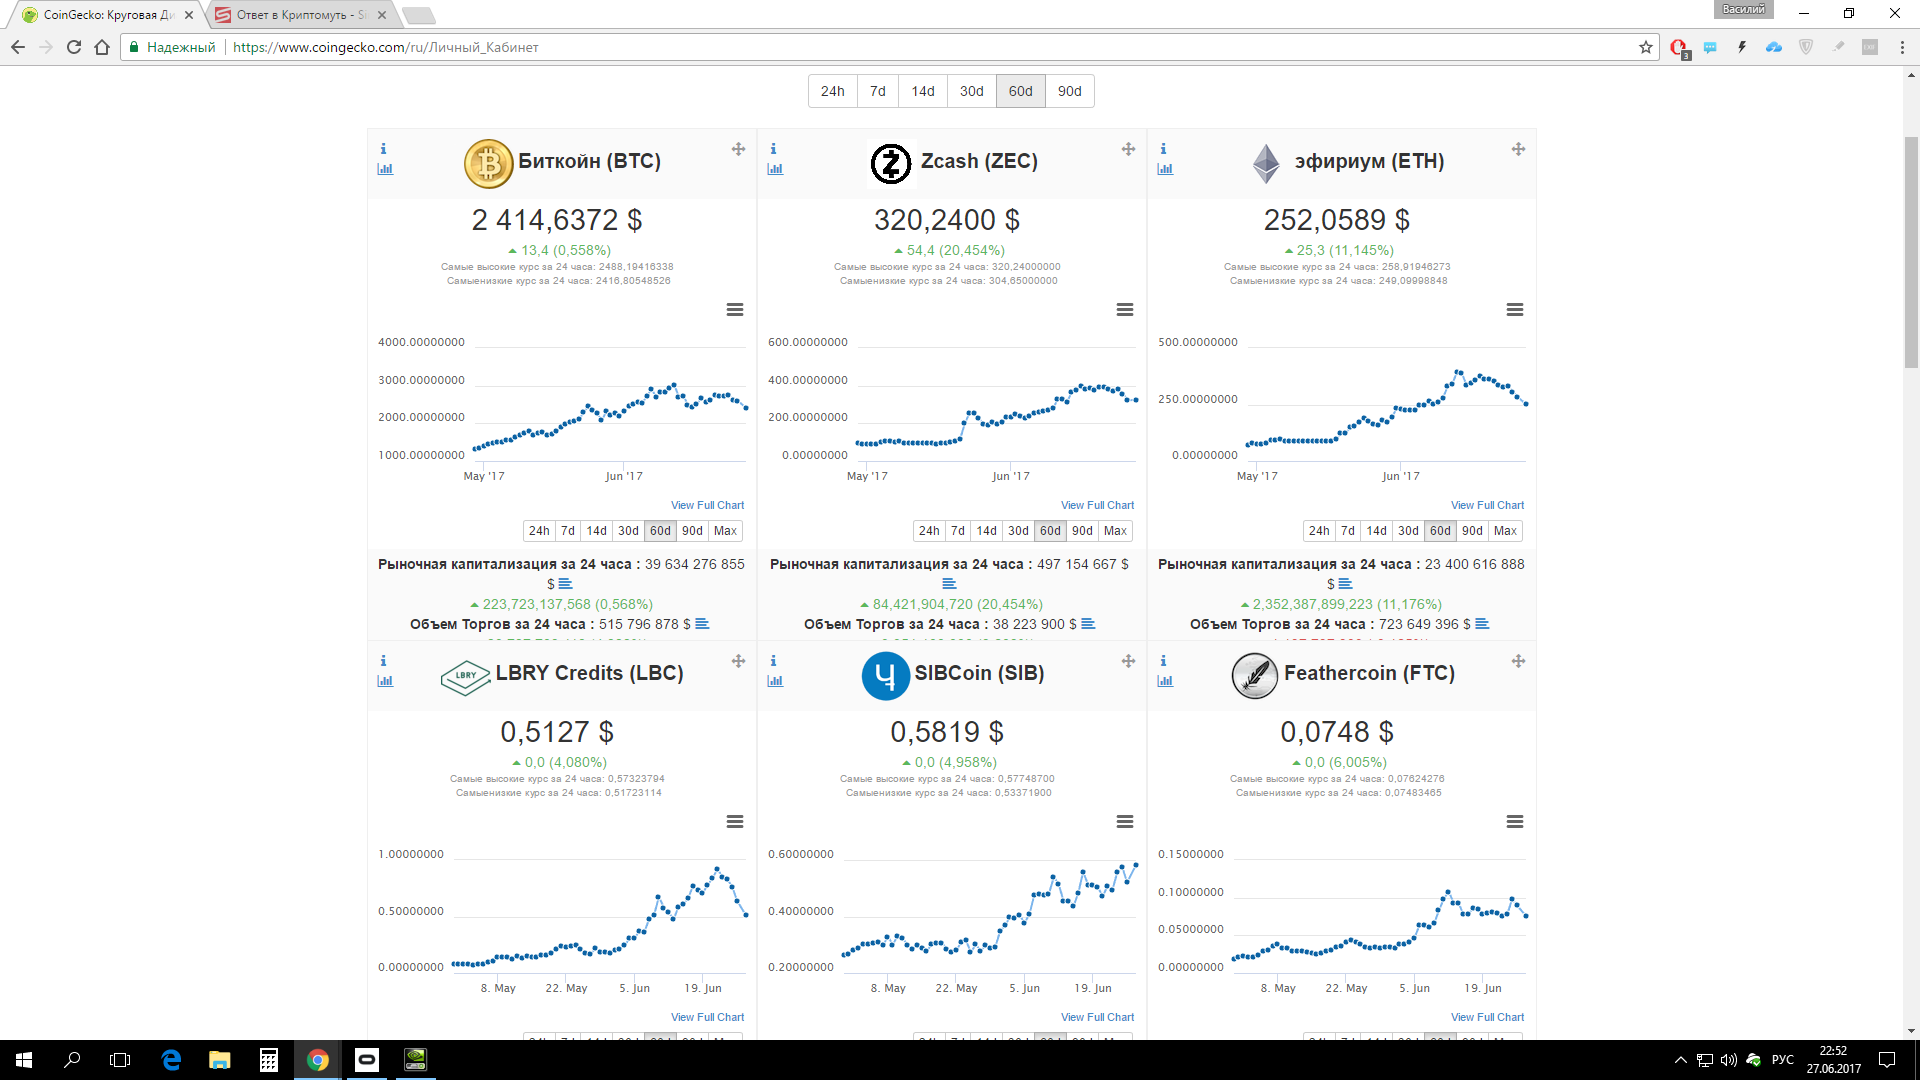Open the bar chart icon on Zcash card
1920x1080 pixels.
pos(775,169)
